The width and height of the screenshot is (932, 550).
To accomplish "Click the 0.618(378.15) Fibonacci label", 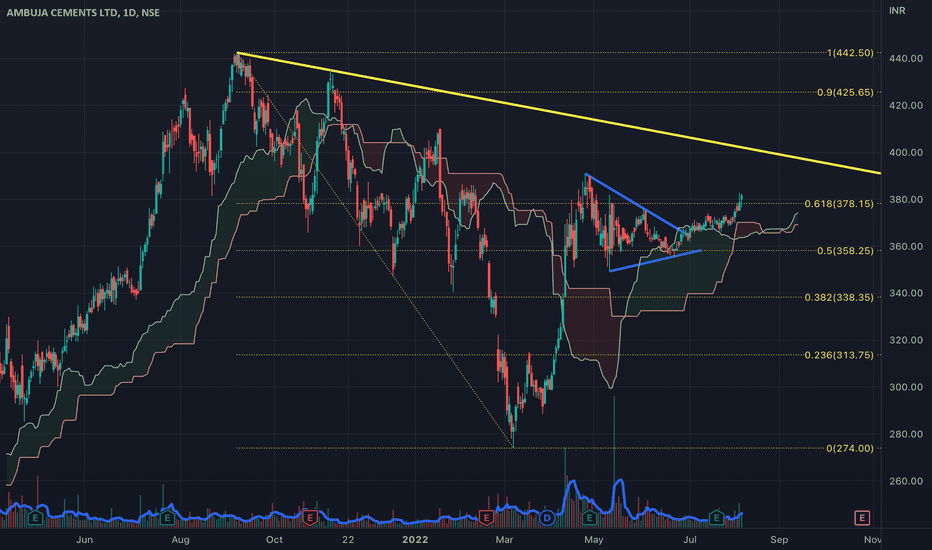I will pyautogui.click(x=839, y=204).
